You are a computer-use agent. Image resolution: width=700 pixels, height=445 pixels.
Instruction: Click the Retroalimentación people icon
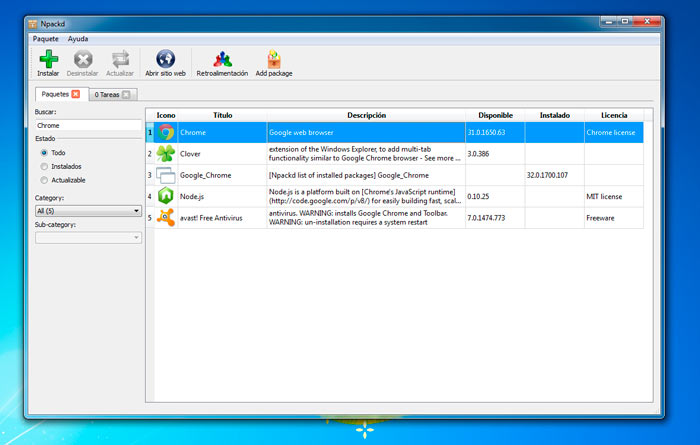click(222, 59)
